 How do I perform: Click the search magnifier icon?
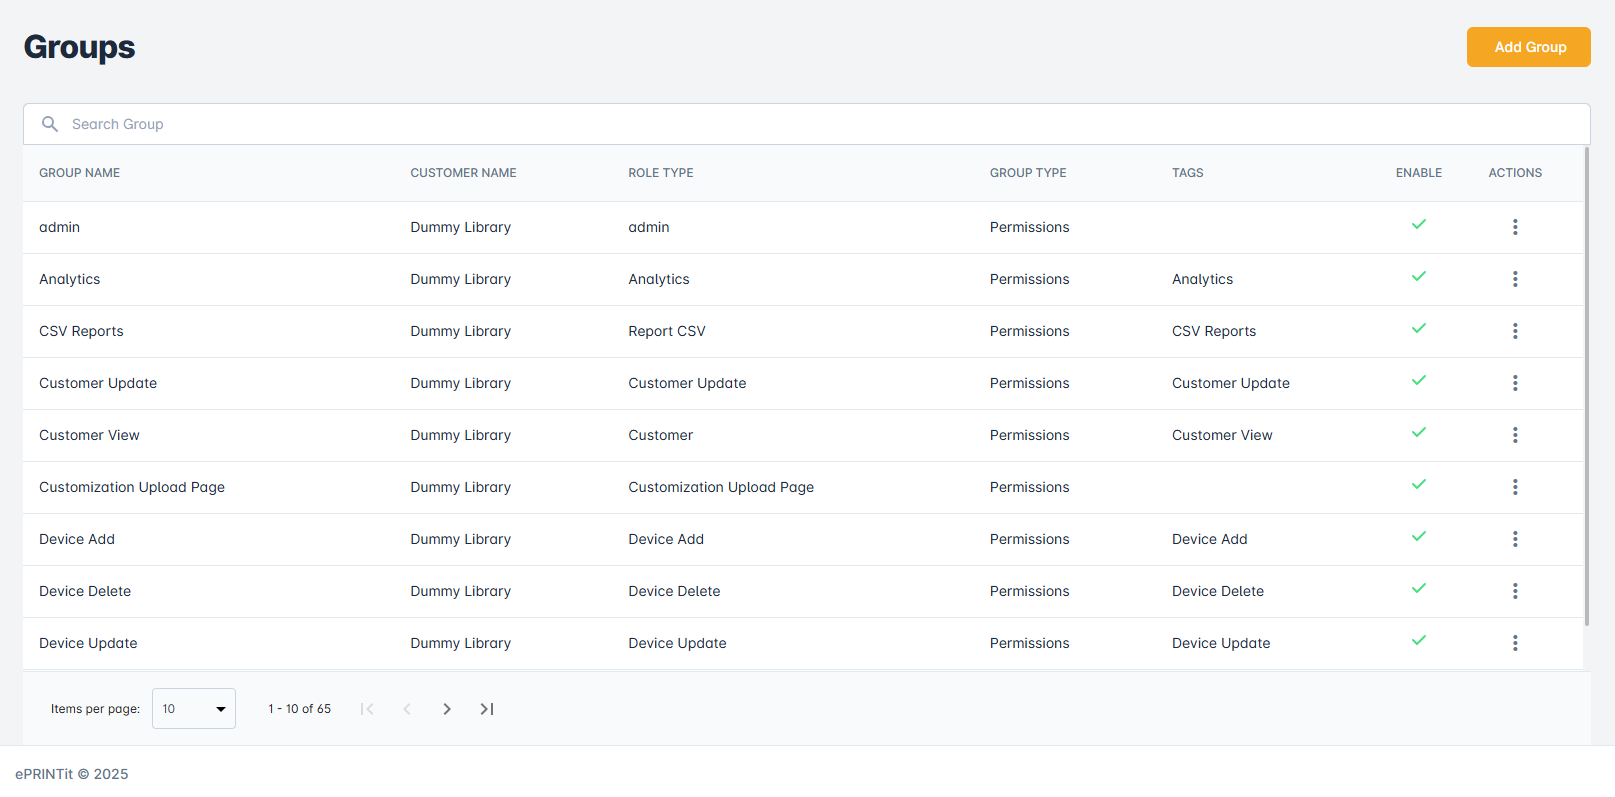click(x=50, y=124)
